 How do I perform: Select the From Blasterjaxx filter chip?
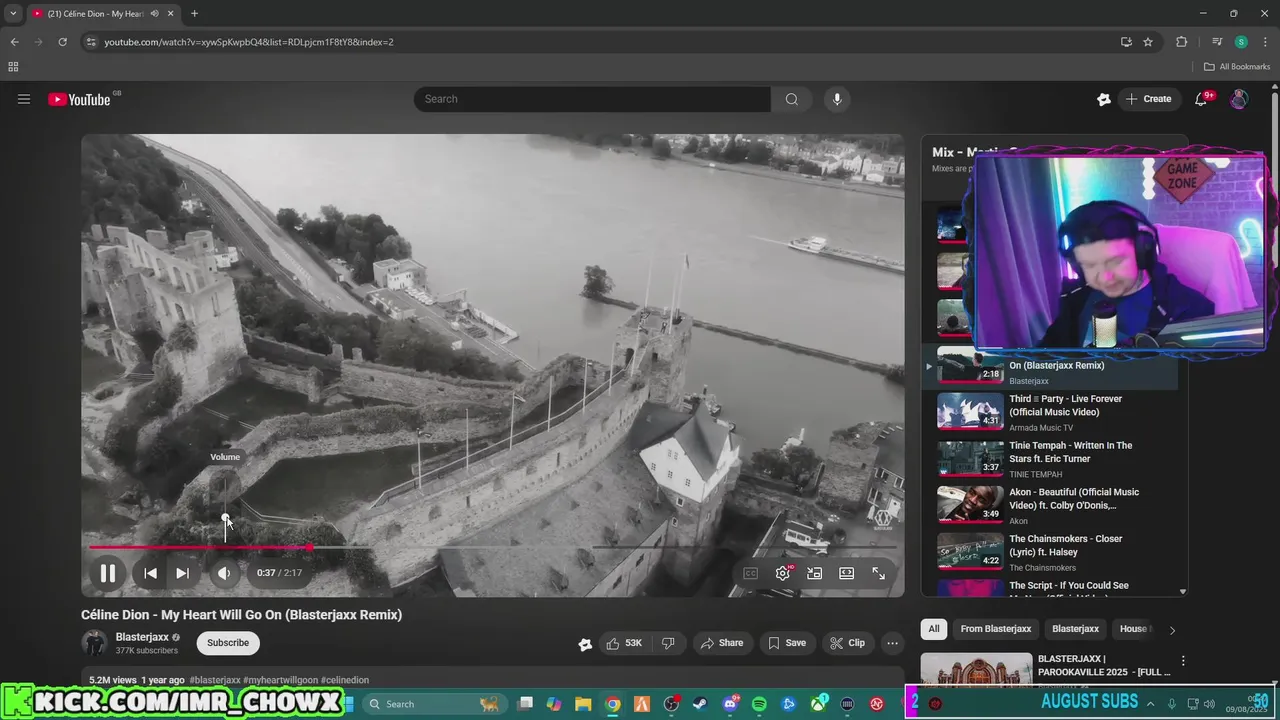(x=995, y=629)
